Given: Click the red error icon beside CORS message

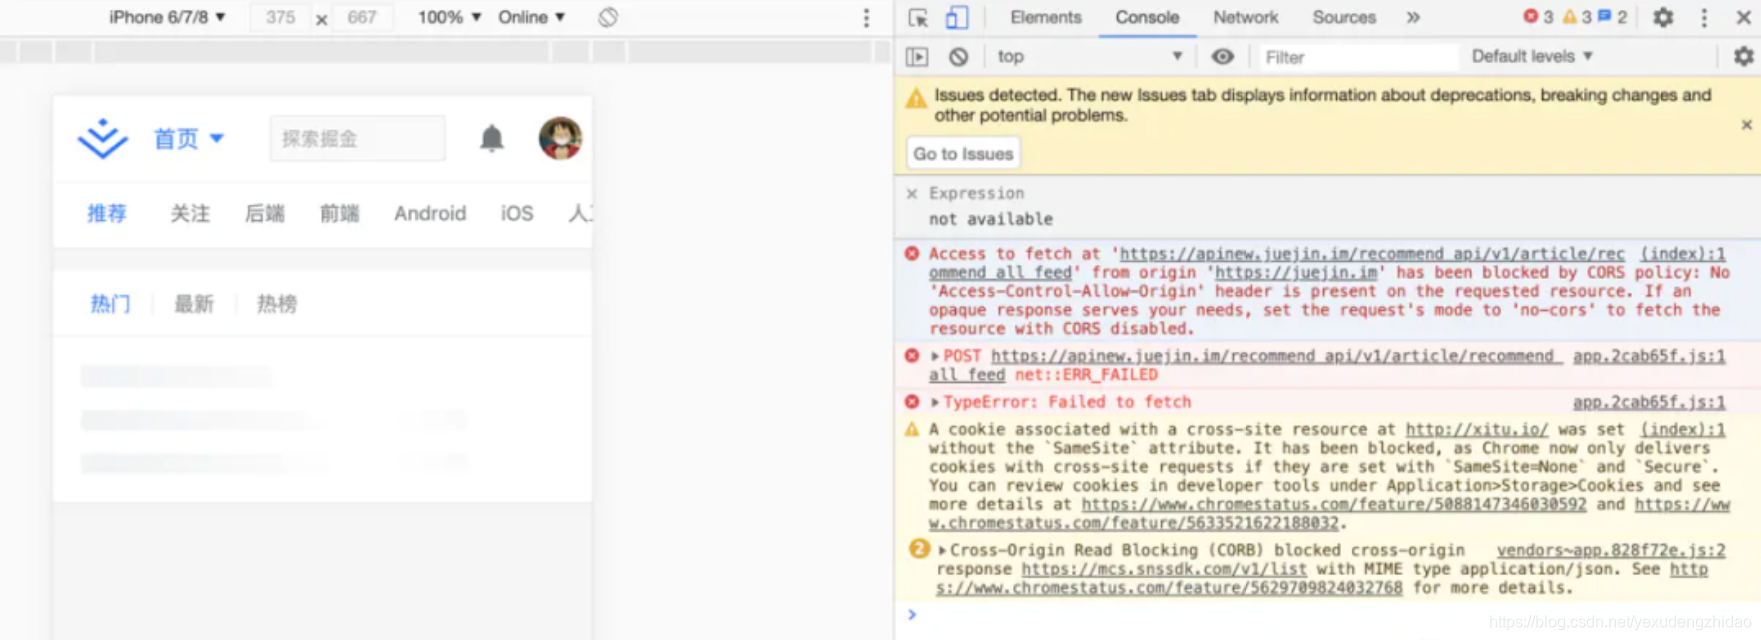Looking at the screenshot, I should tap(912, 254).
